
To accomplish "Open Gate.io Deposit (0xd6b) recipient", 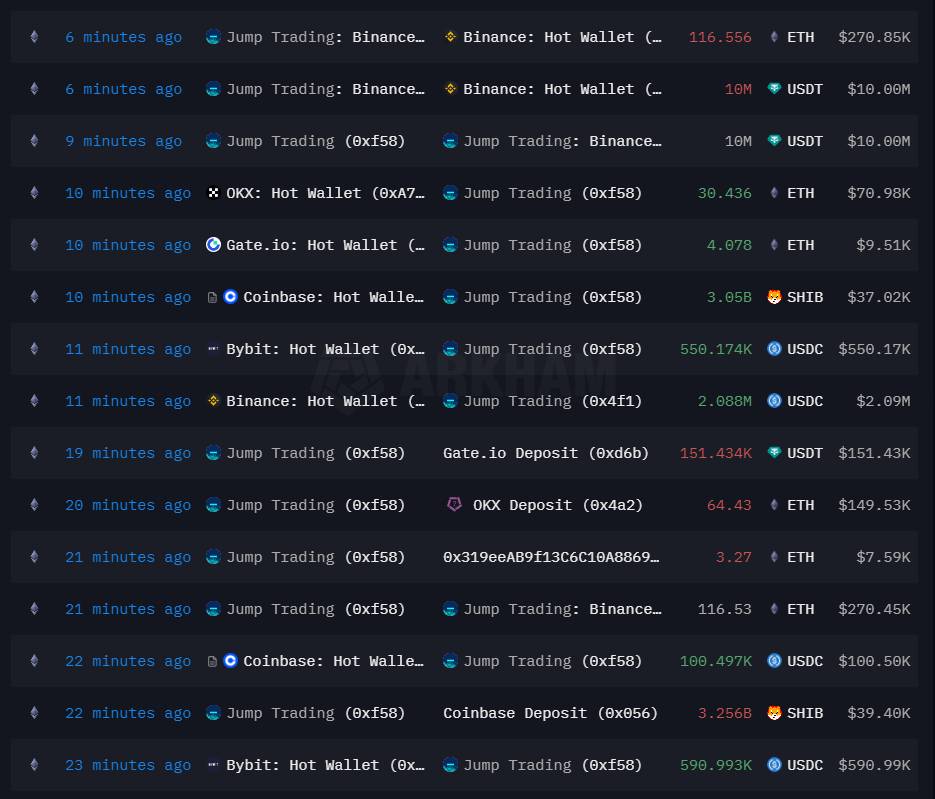I will click(546, 453).
